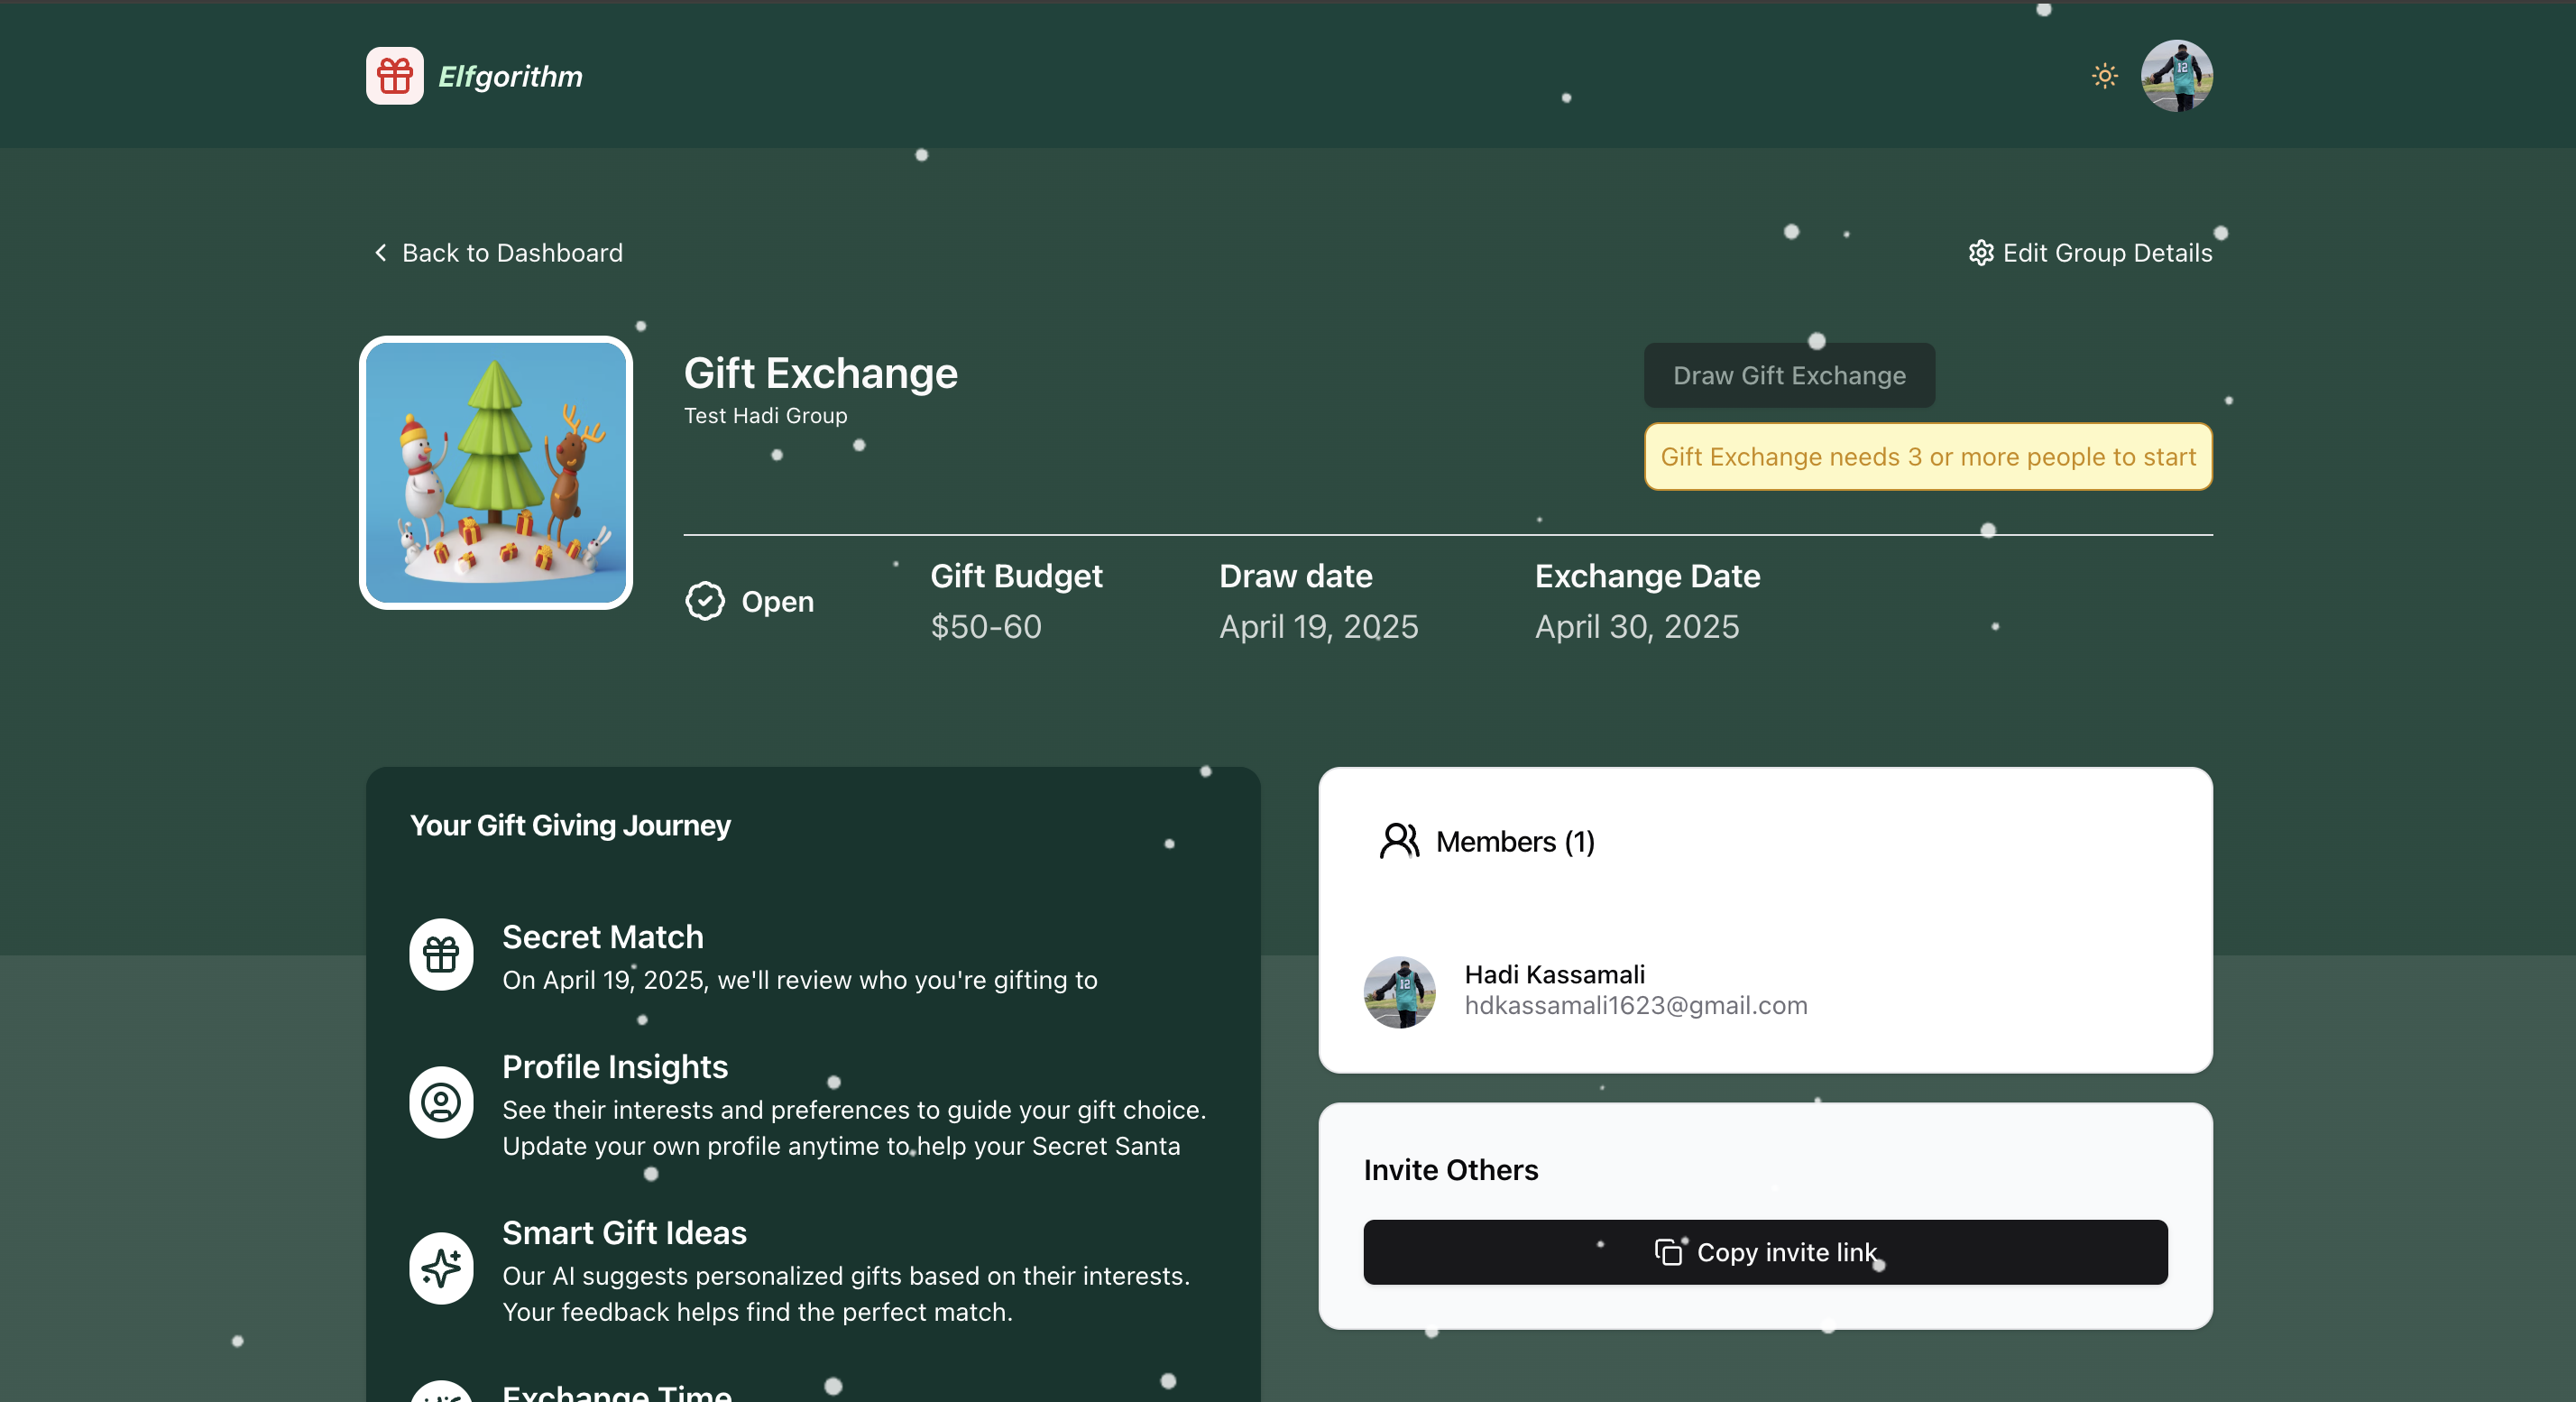Screen dimensions: 2576x1402
Task: Toggle the sun light-mode theme icon
Action: (2104, 76)
